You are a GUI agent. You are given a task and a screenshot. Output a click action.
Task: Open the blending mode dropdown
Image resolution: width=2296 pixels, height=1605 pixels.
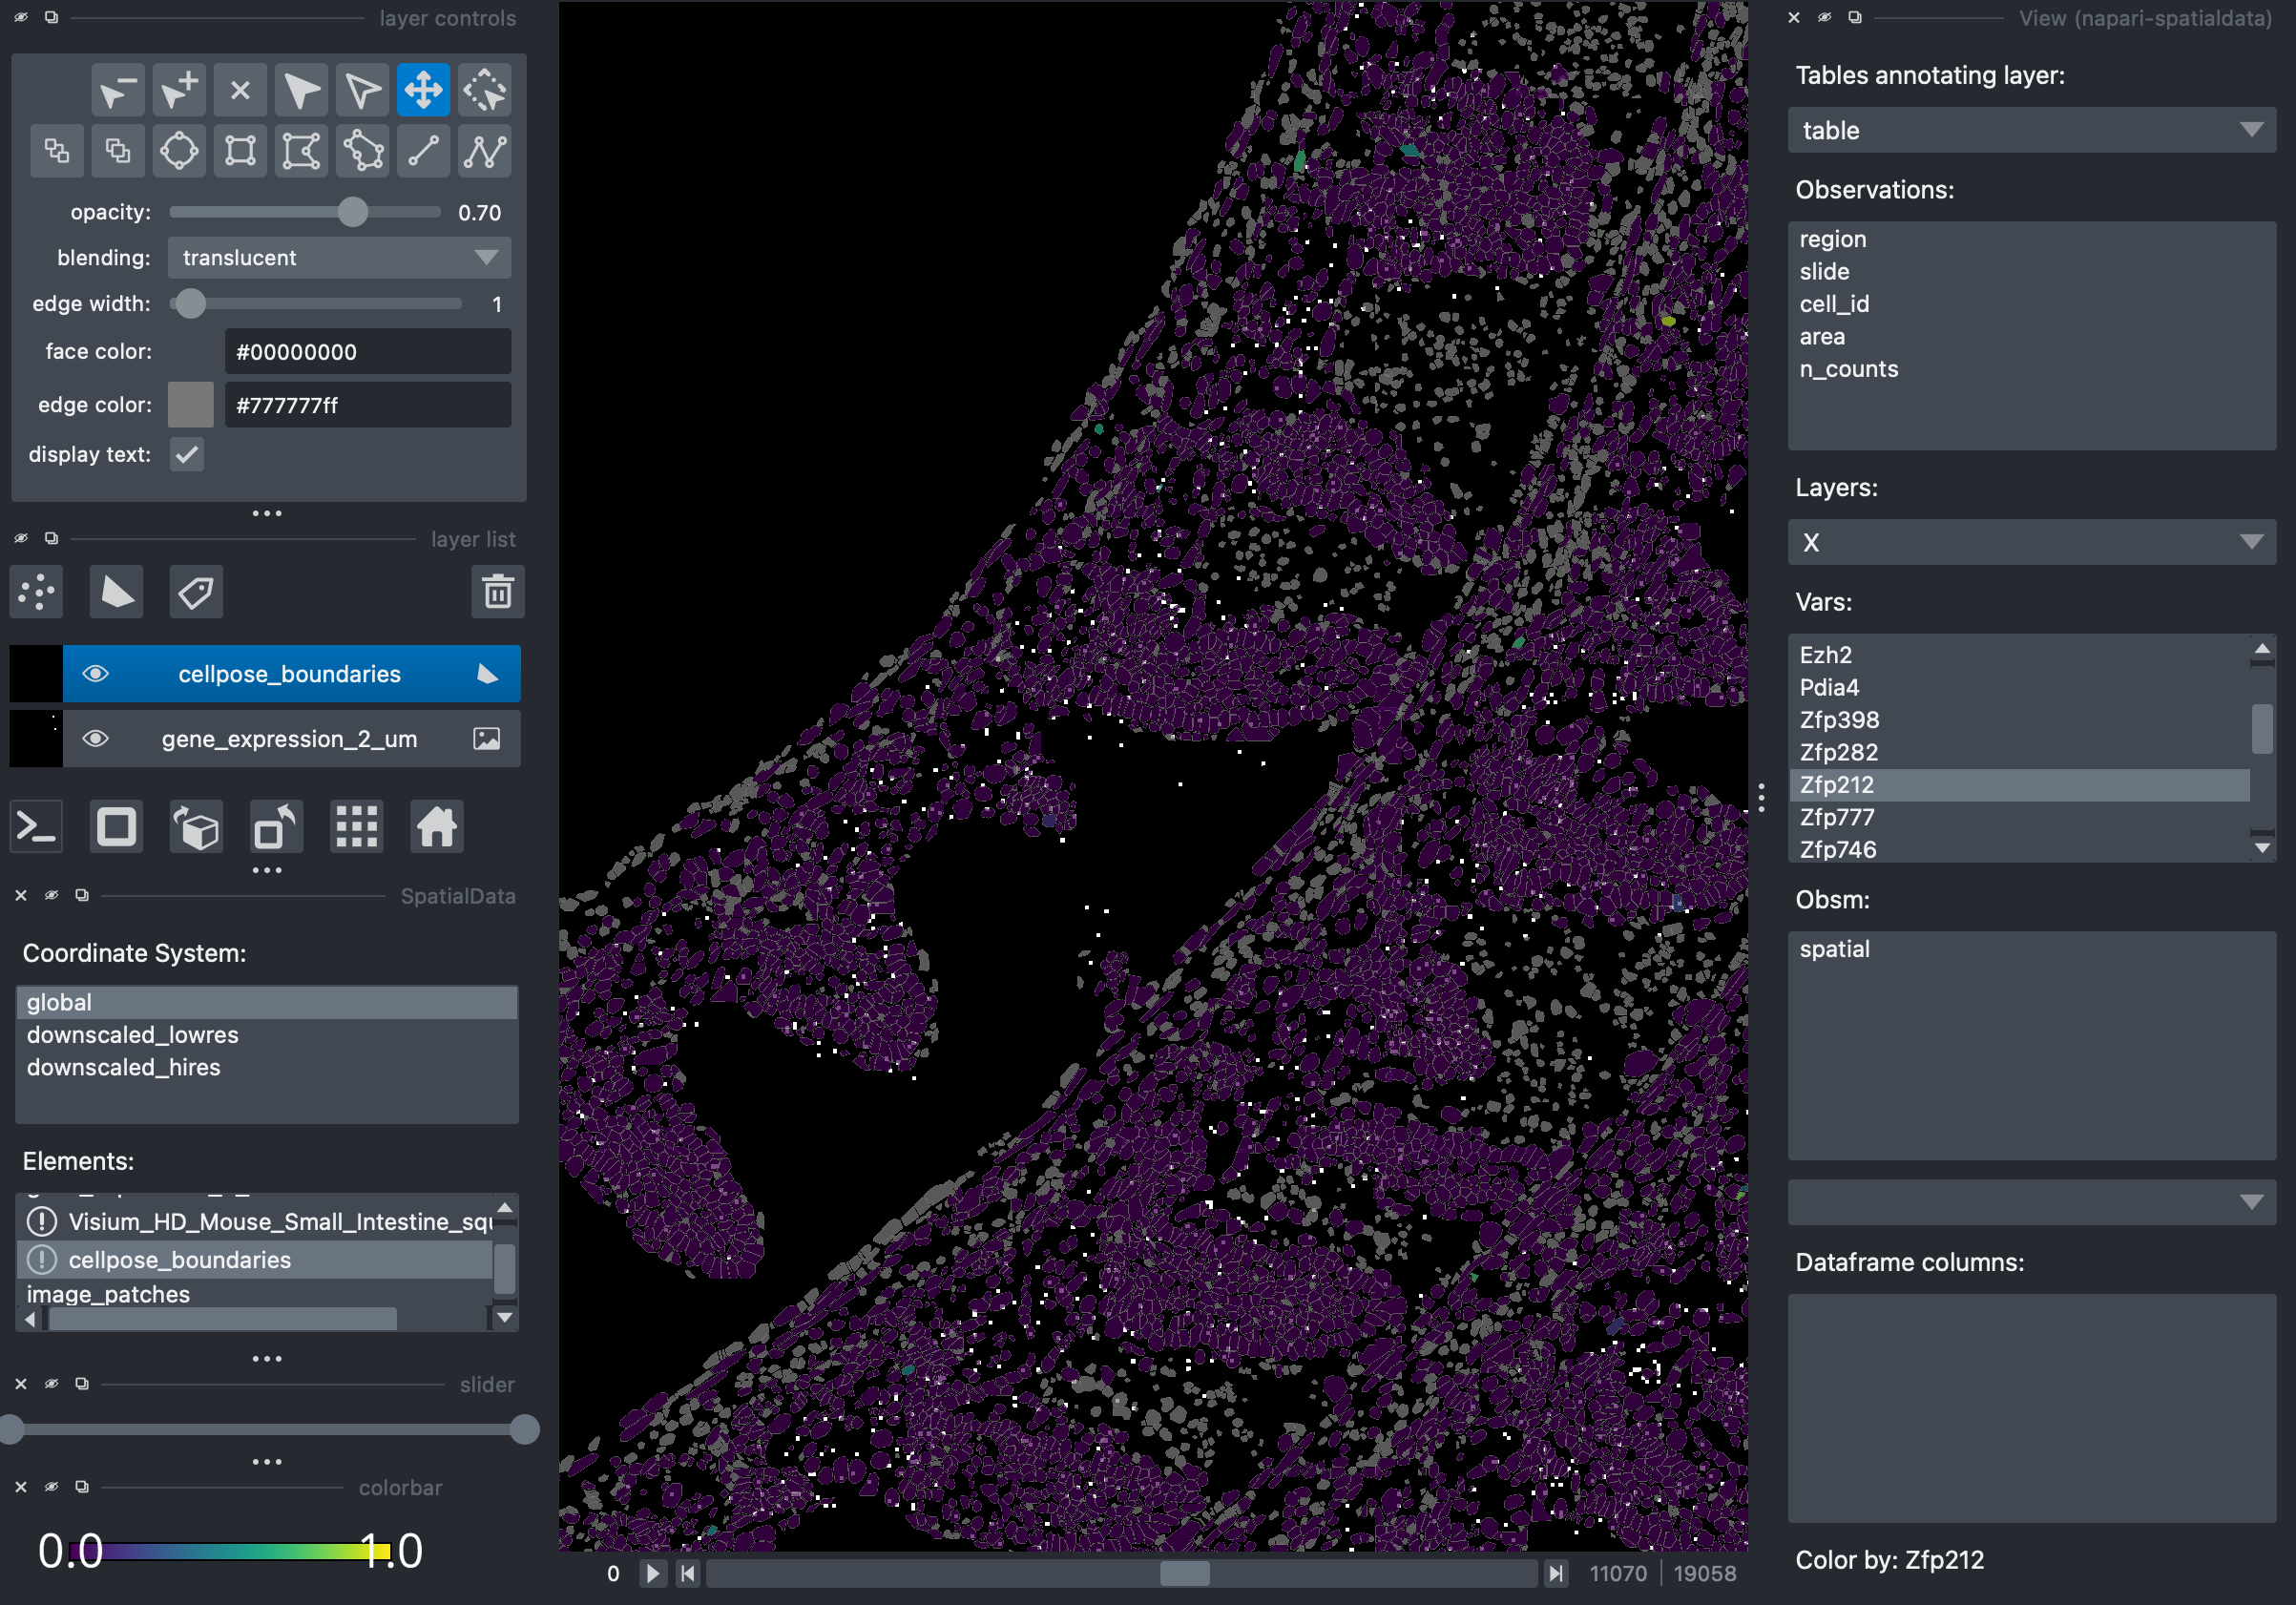[339, 258]
